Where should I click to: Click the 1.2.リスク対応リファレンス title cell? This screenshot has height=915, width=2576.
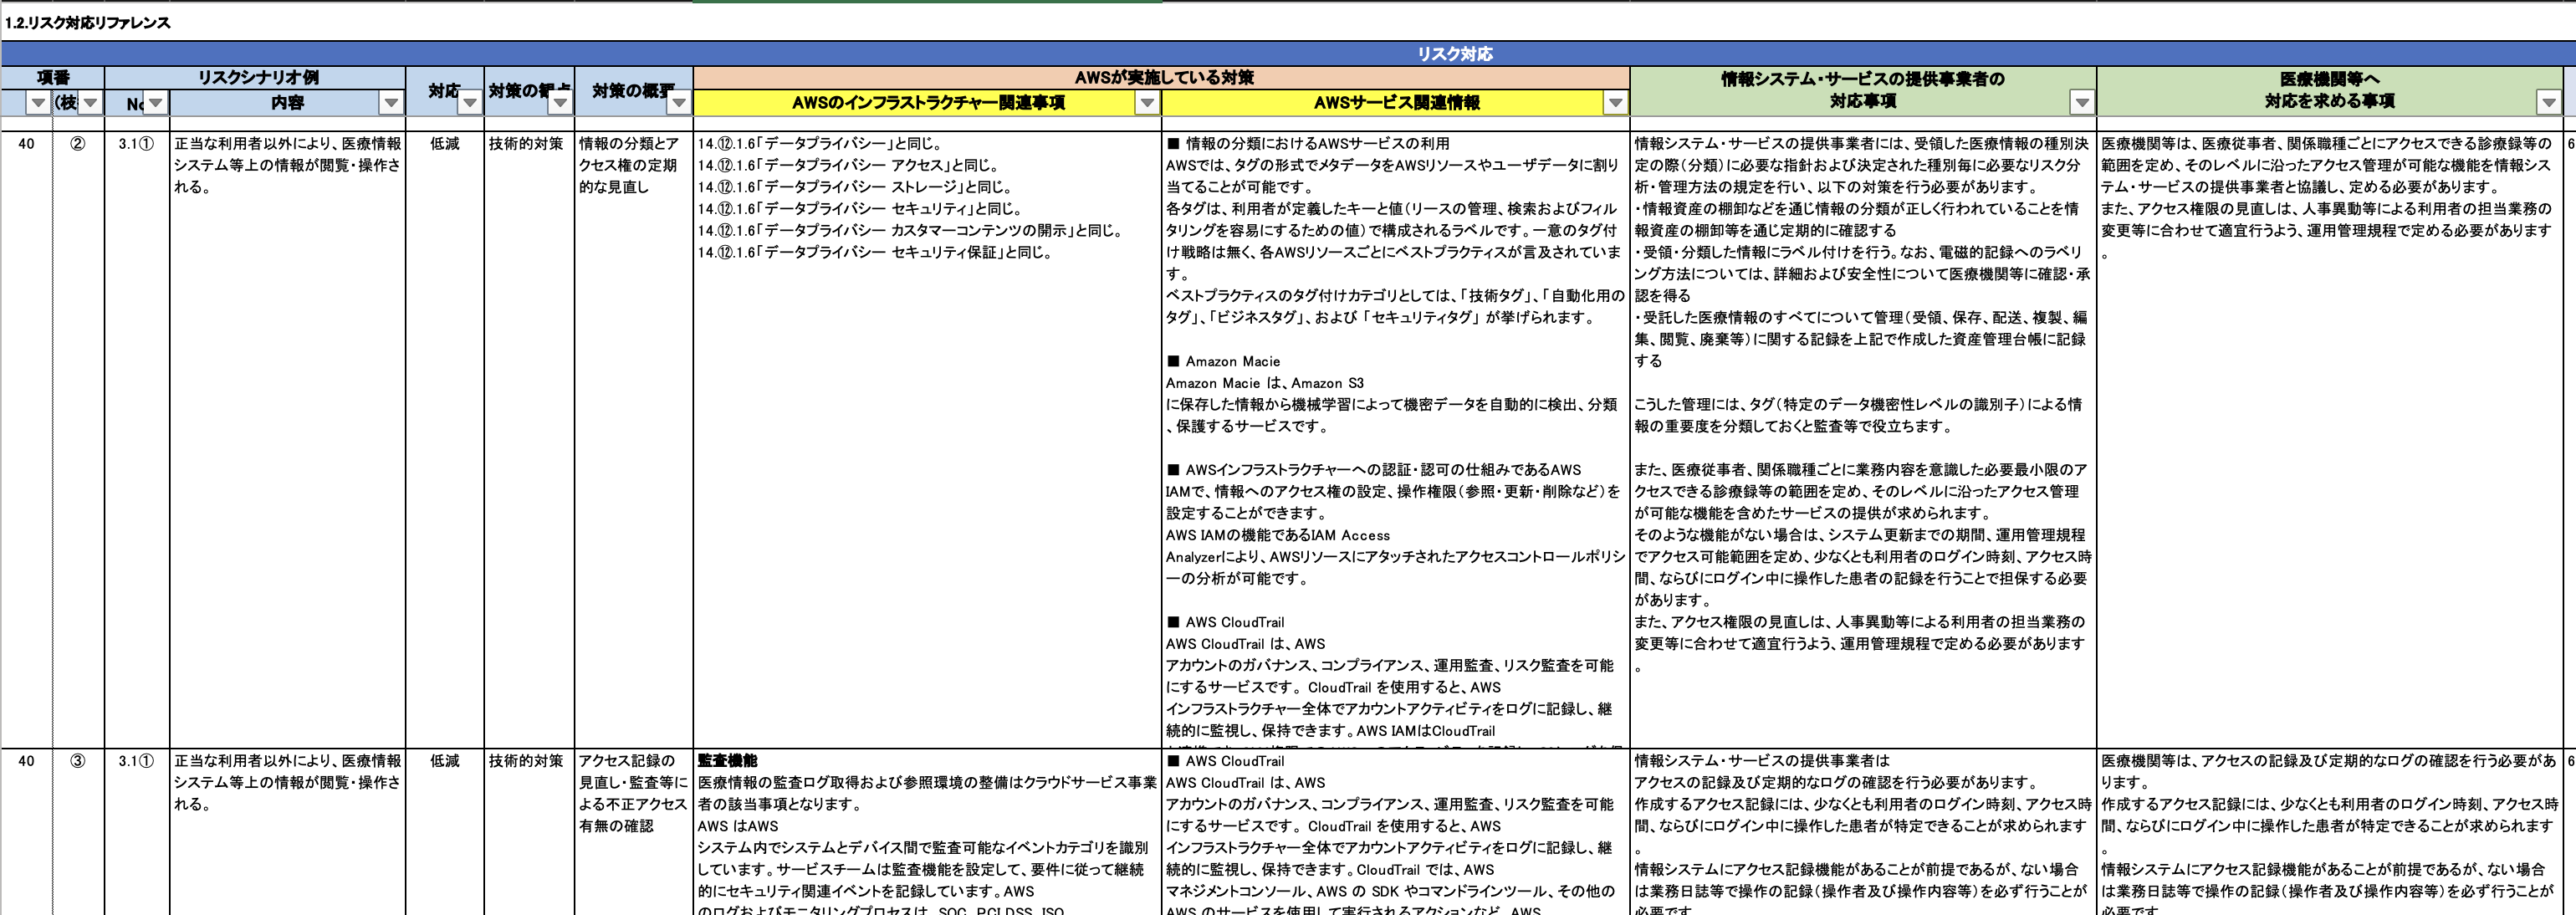[88, 23]
